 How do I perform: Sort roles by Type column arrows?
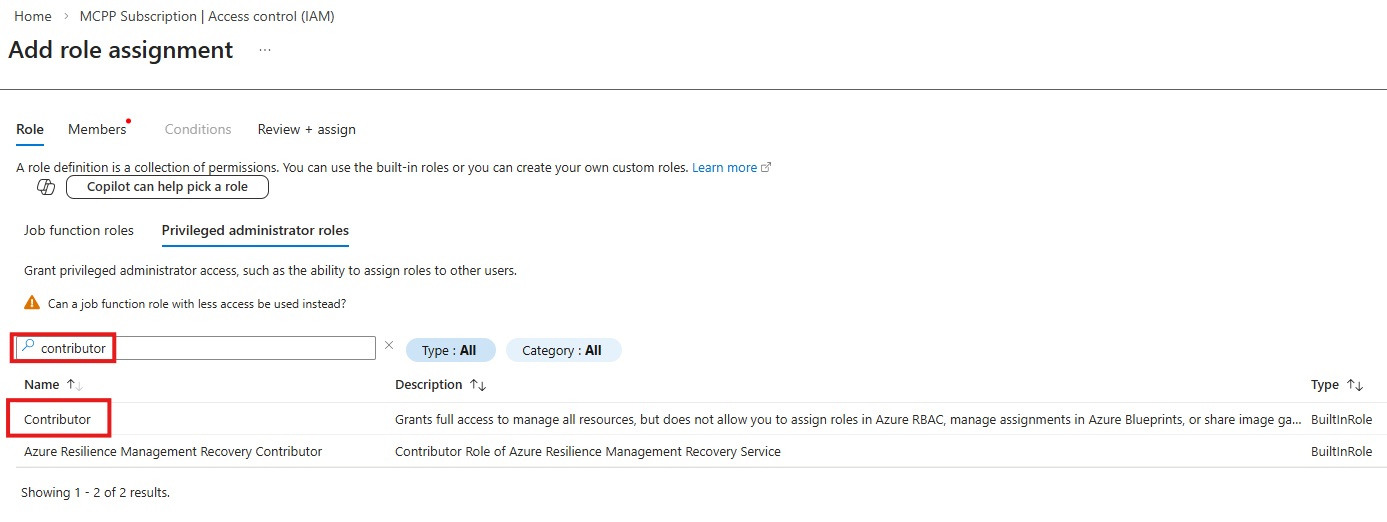[x=1355, y=385]
